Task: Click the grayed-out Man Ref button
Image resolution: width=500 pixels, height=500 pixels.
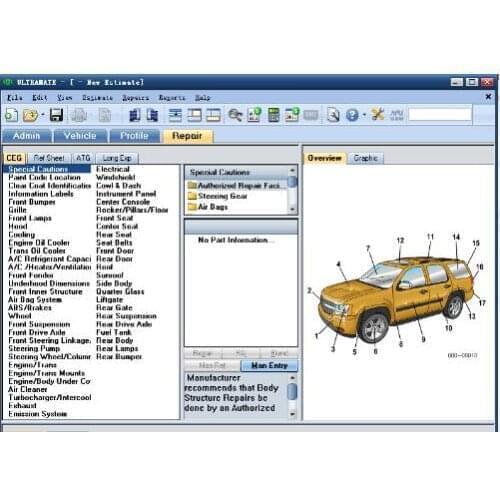Action: [212, 366]
